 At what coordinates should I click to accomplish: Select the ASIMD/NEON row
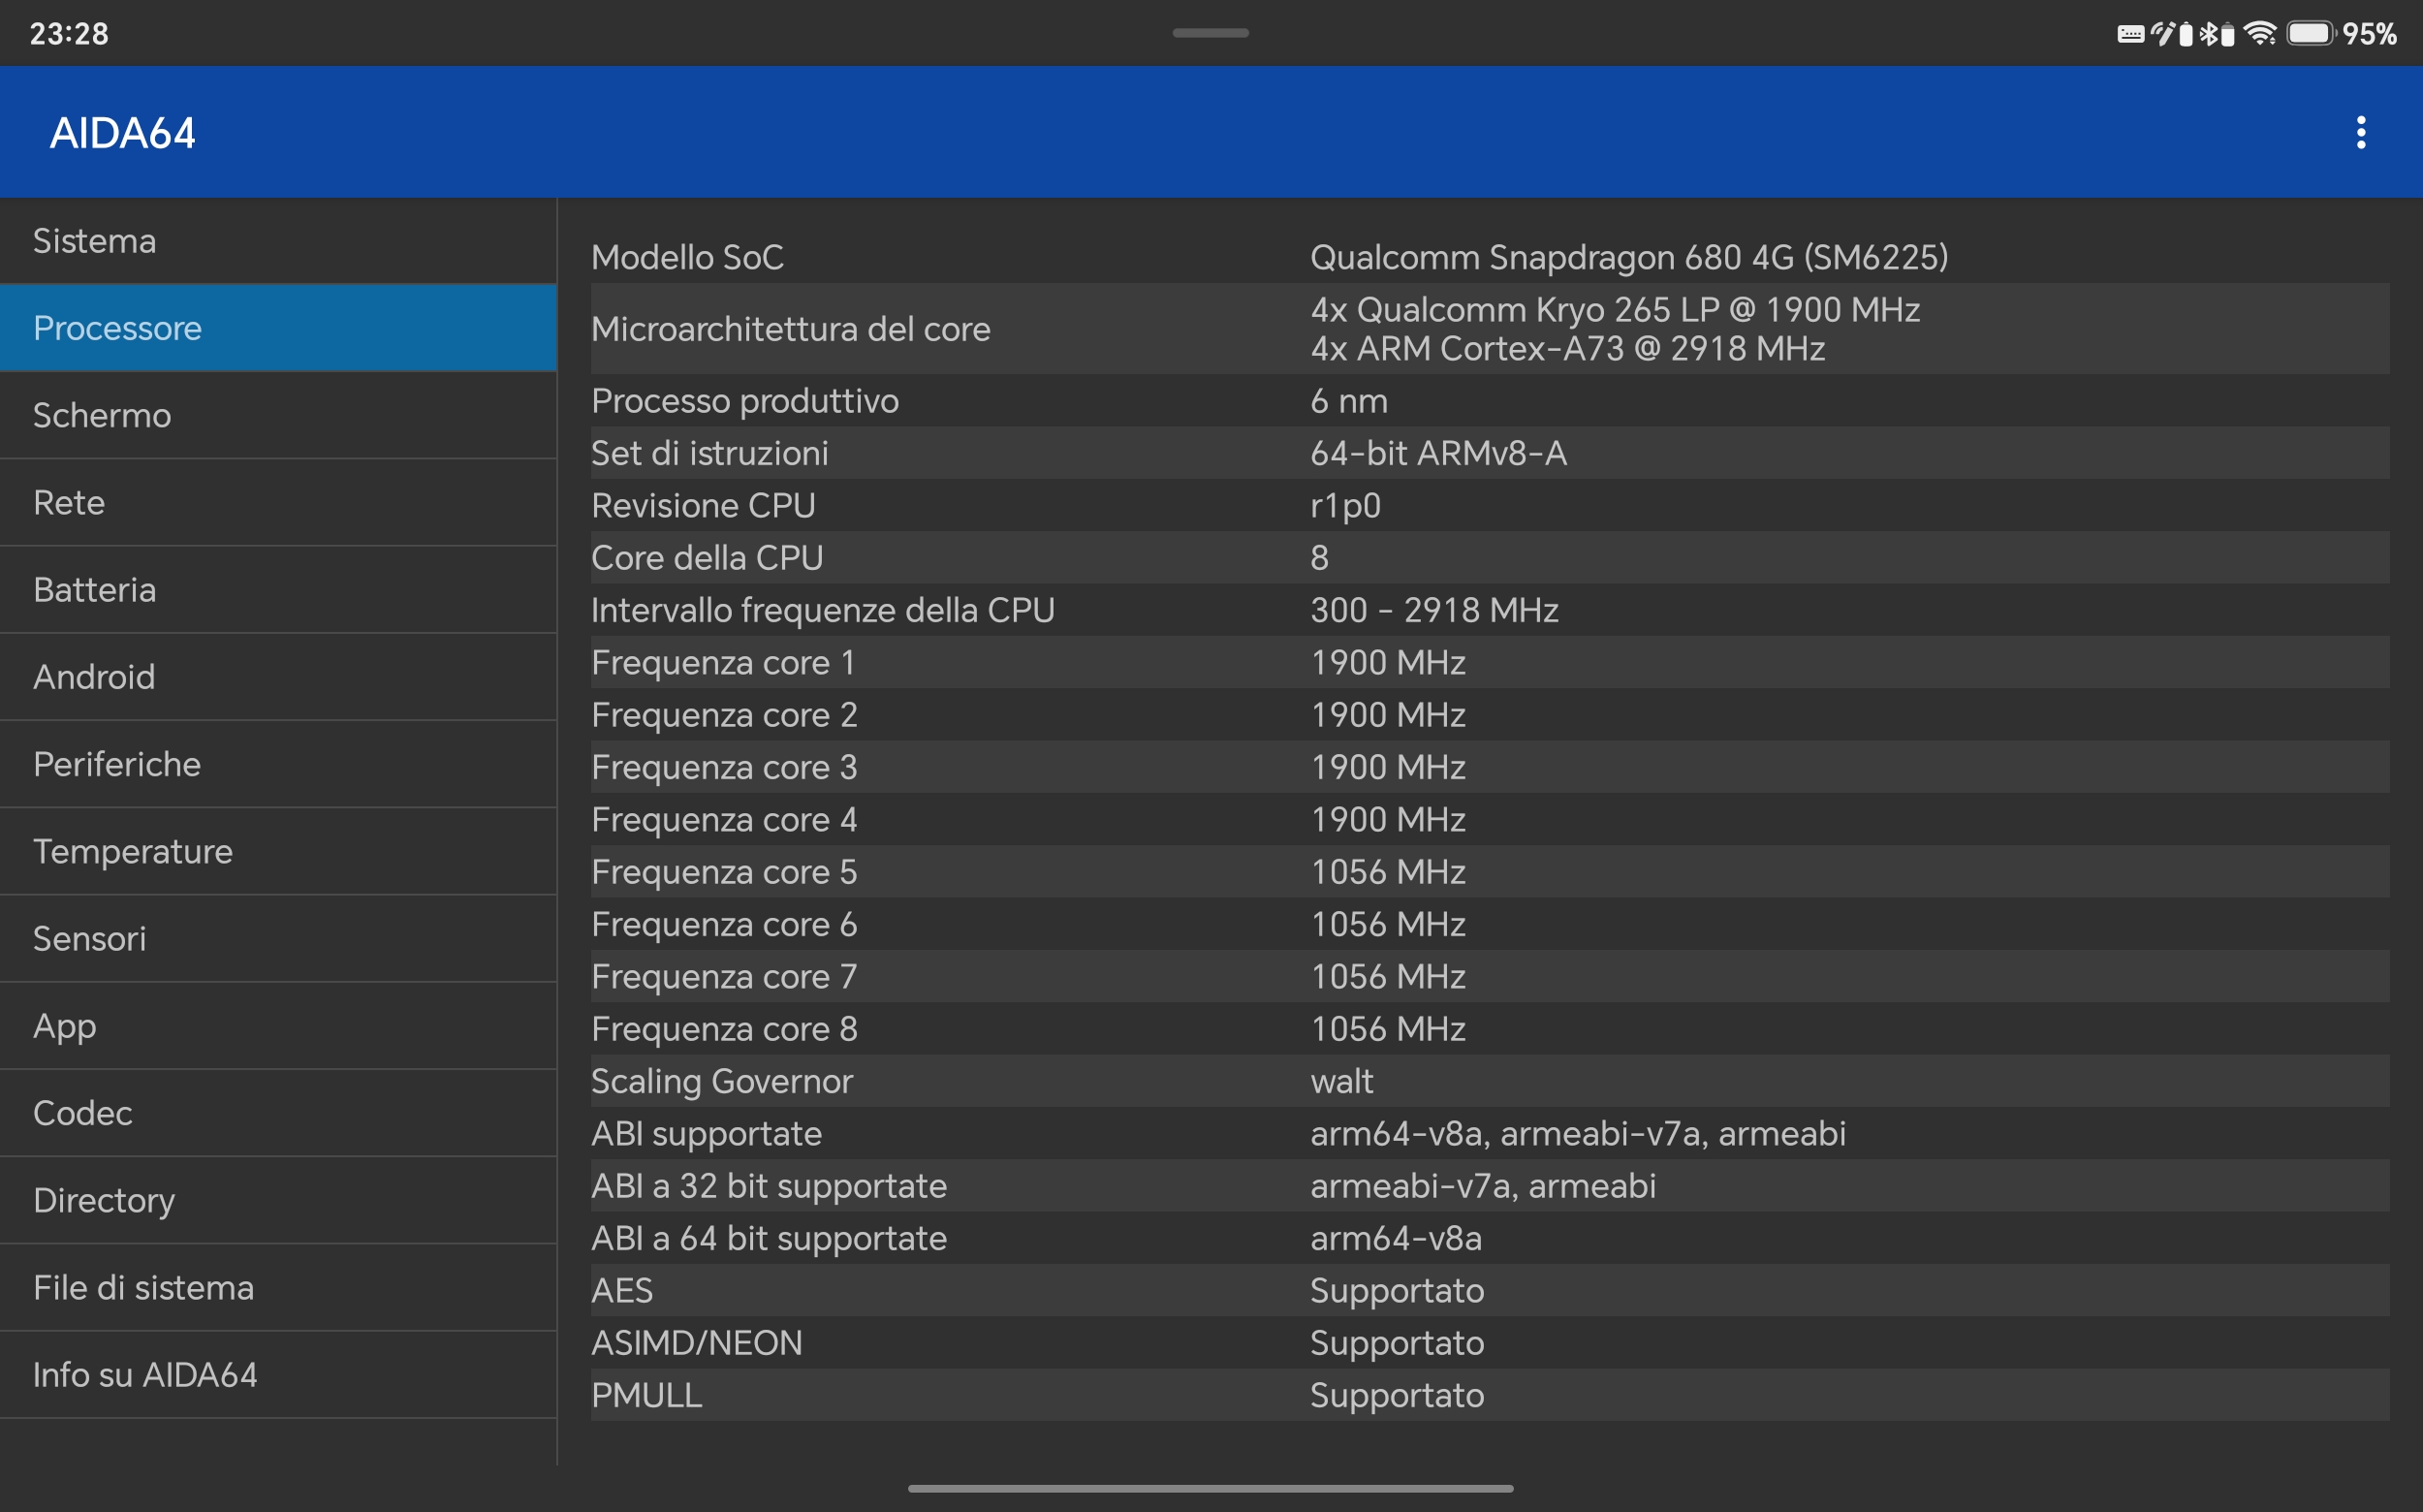[x=1489, y=1343]
